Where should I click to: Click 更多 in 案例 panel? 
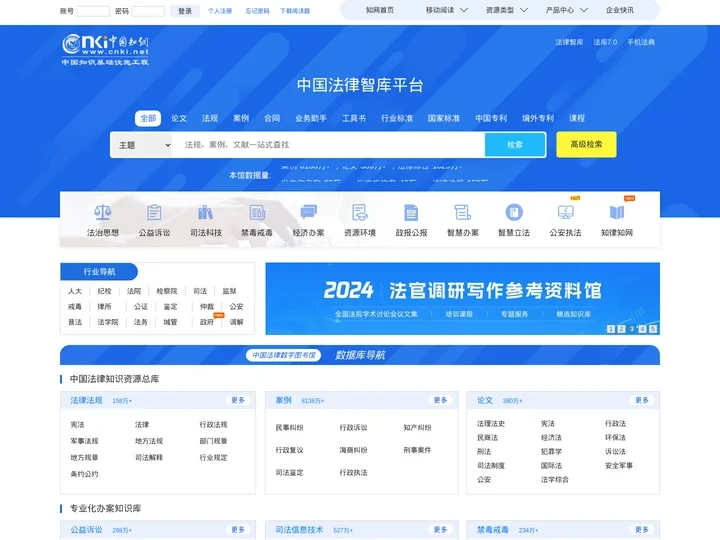point(440,400)
